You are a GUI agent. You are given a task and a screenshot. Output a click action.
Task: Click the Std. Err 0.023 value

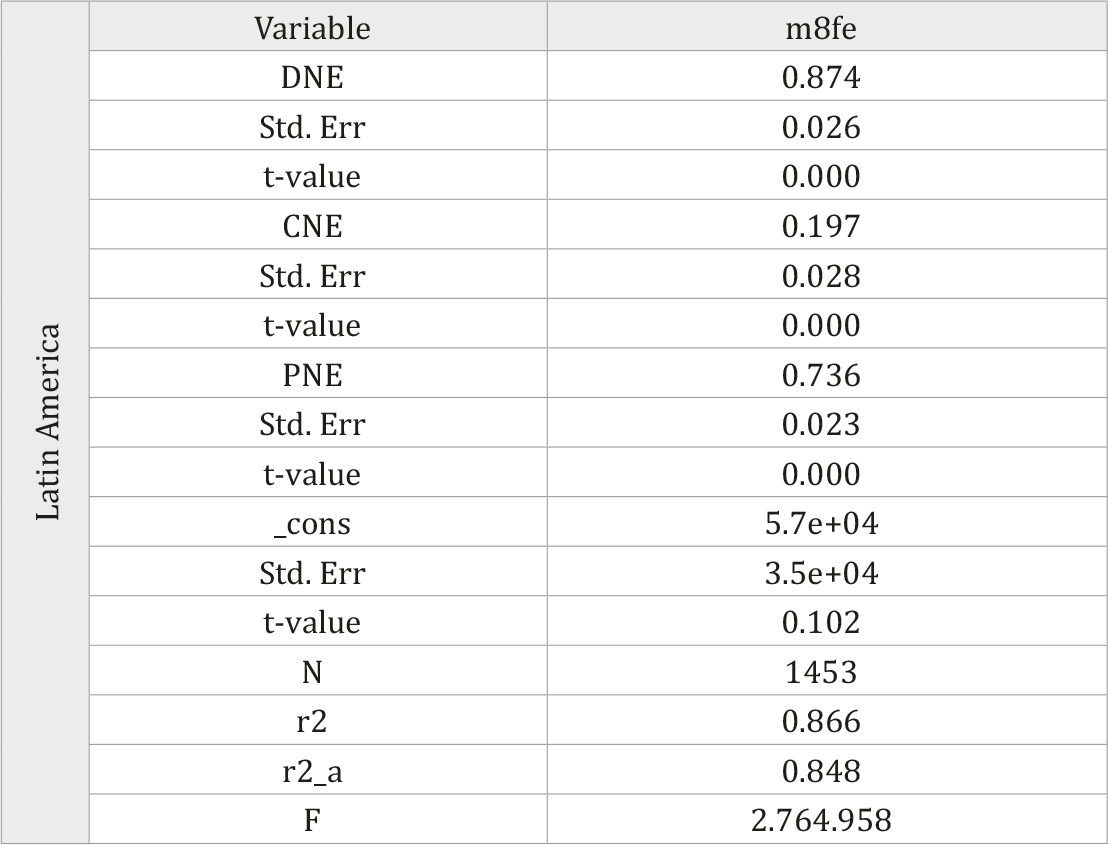pyautogui.click(x=821, y=424)
